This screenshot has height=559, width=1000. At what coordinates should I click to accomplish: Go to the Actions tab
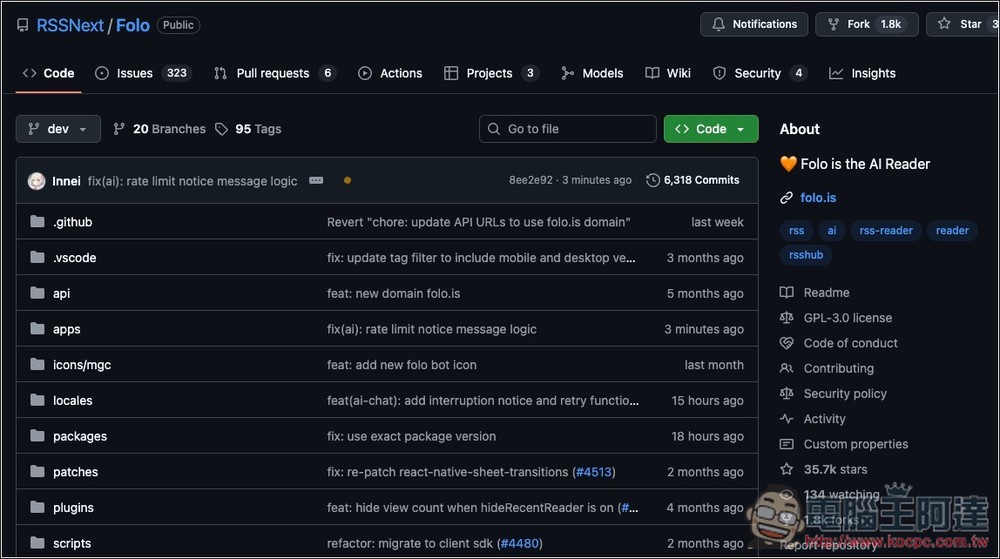pos(390,73)
